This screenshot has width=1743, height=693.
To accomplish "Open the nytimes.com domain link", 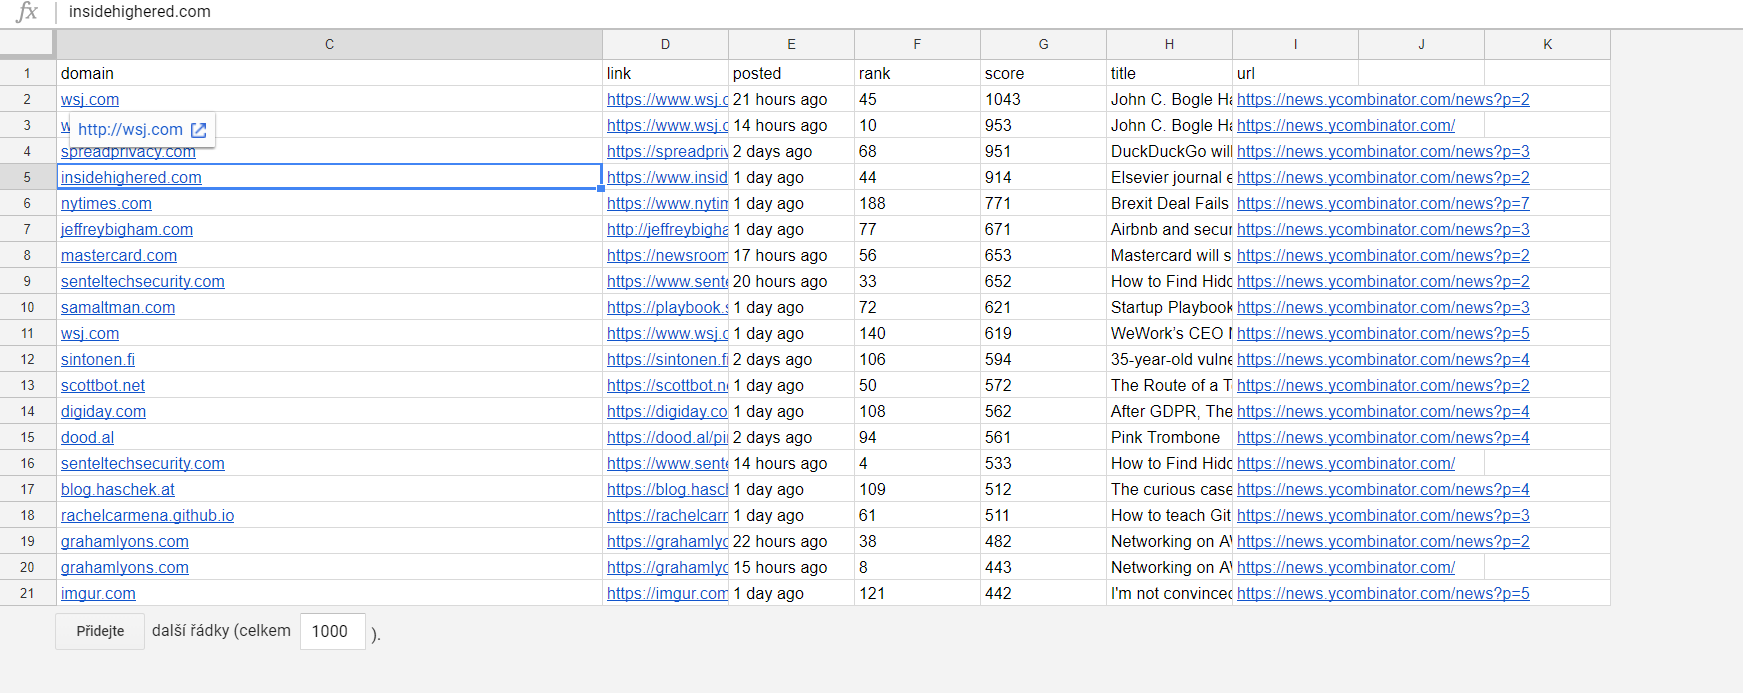I will click(106, 203).
